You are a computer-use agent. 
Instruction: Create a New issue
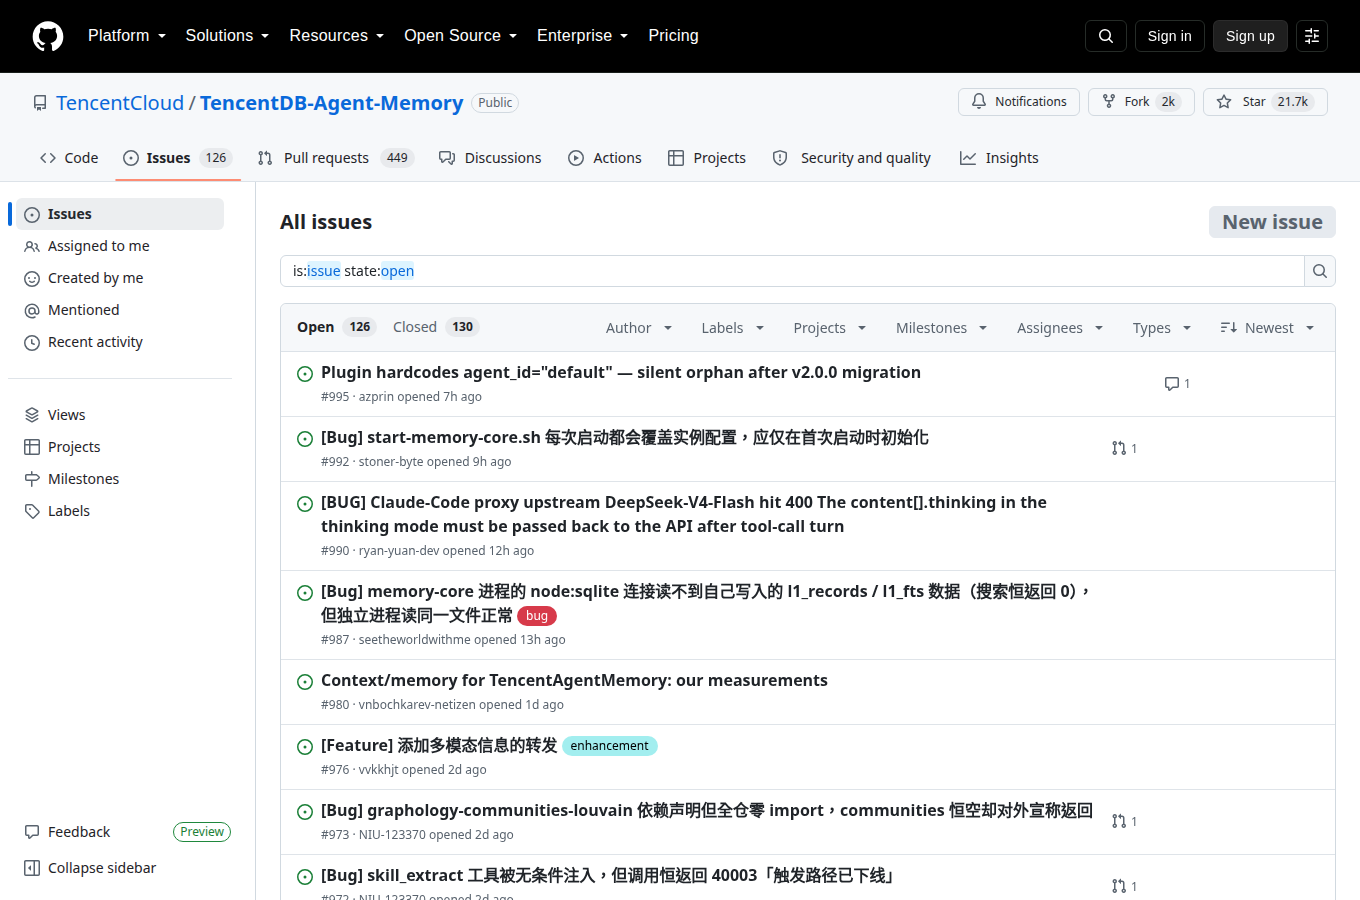pos(1272,222)
